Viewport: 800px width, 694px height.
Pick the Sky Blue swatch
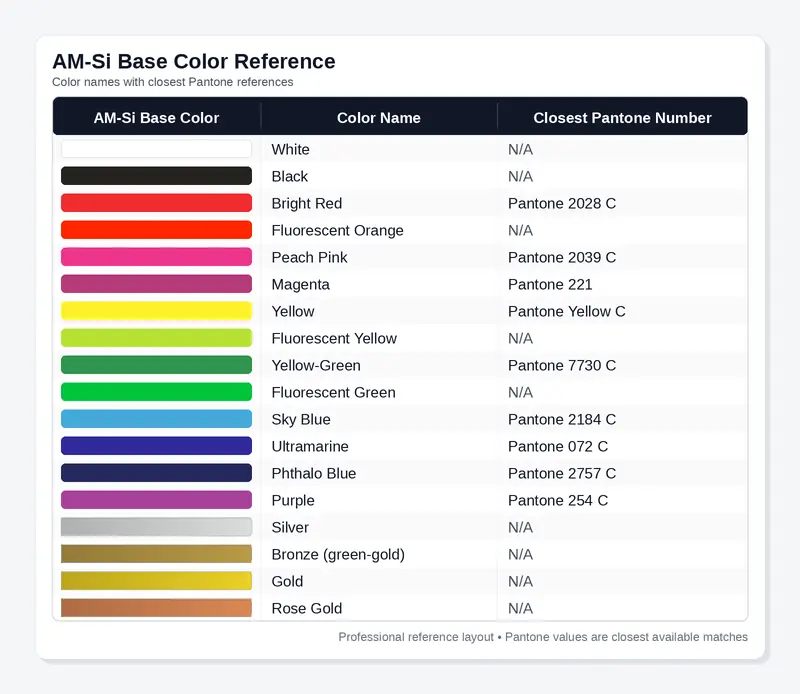click(x=156, y=419)
